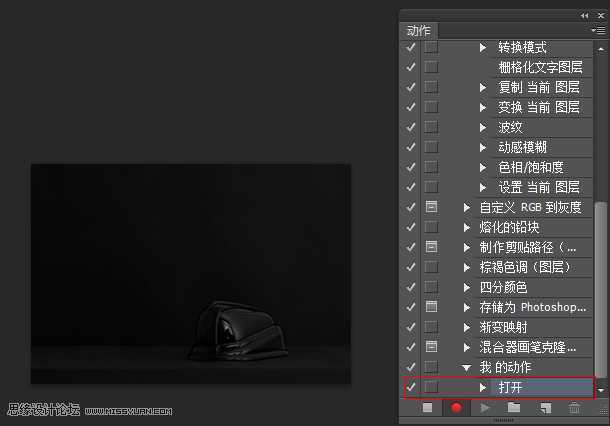Expand the 存储为 Photoshop action
Screen dimensions: 610x426
point(467,307)
